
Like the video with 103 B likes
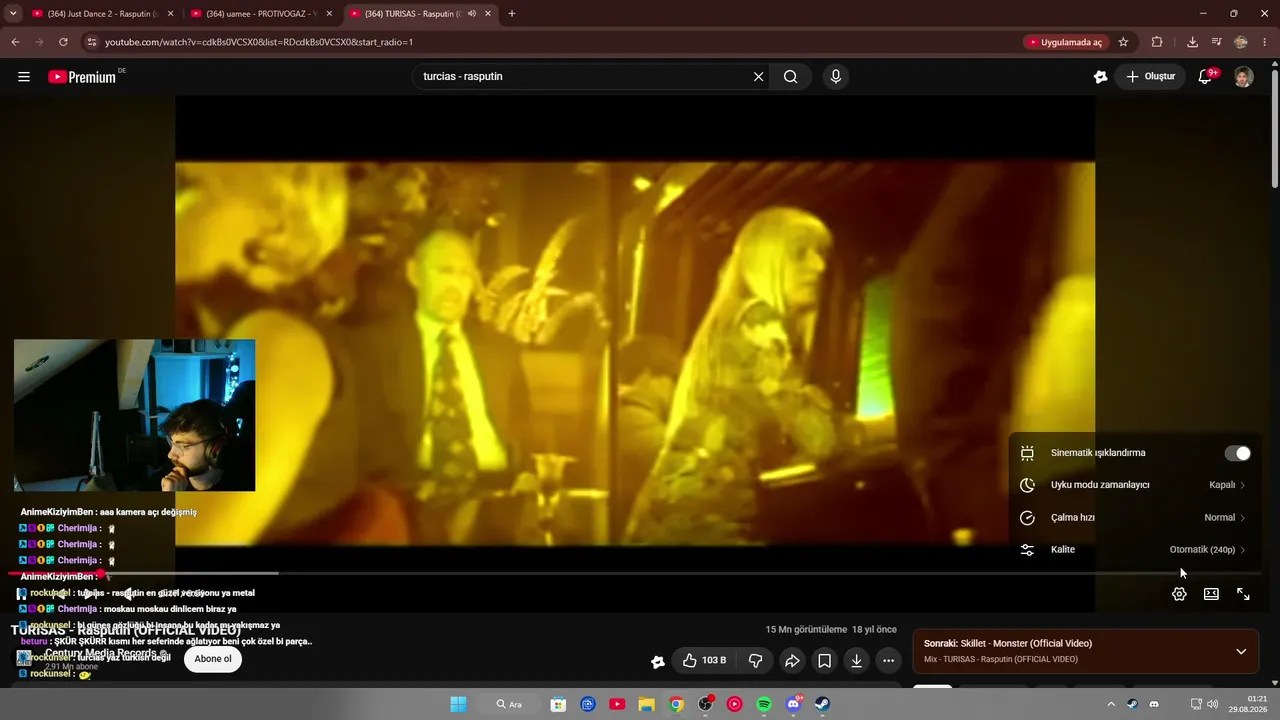704,661
